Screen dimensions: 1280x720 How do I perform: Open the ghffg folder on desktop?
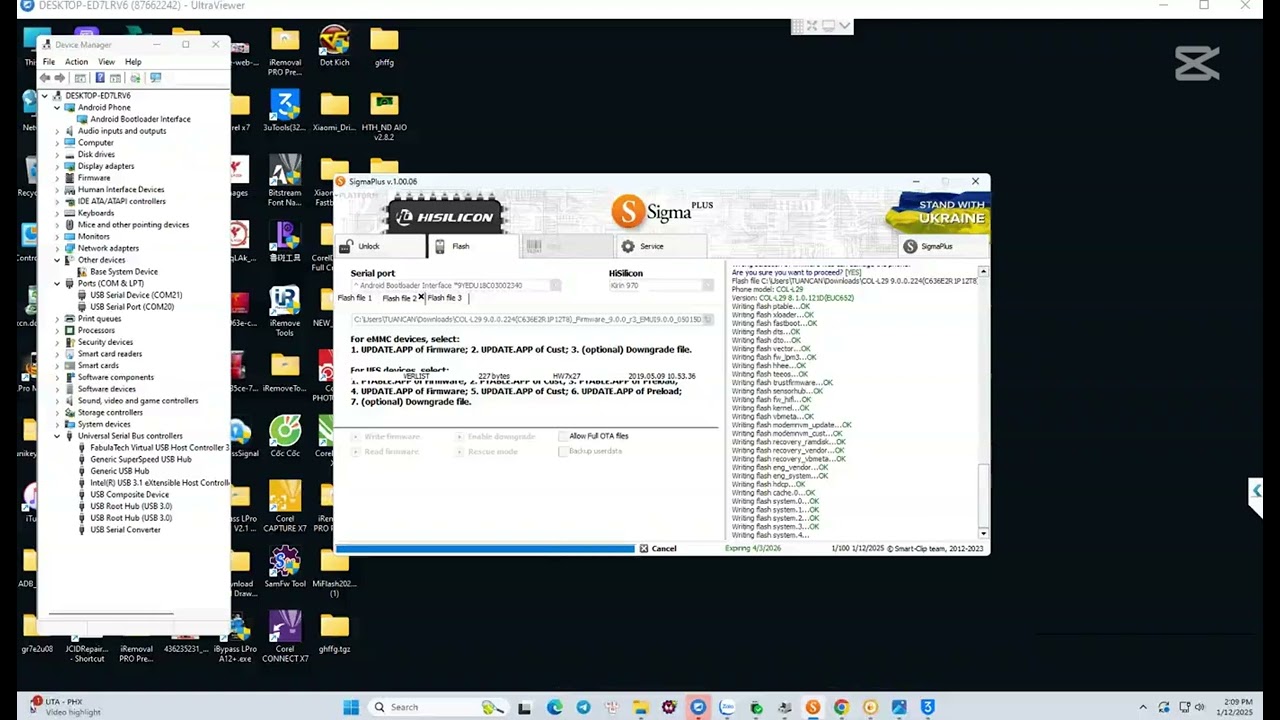tap(384, 47)
